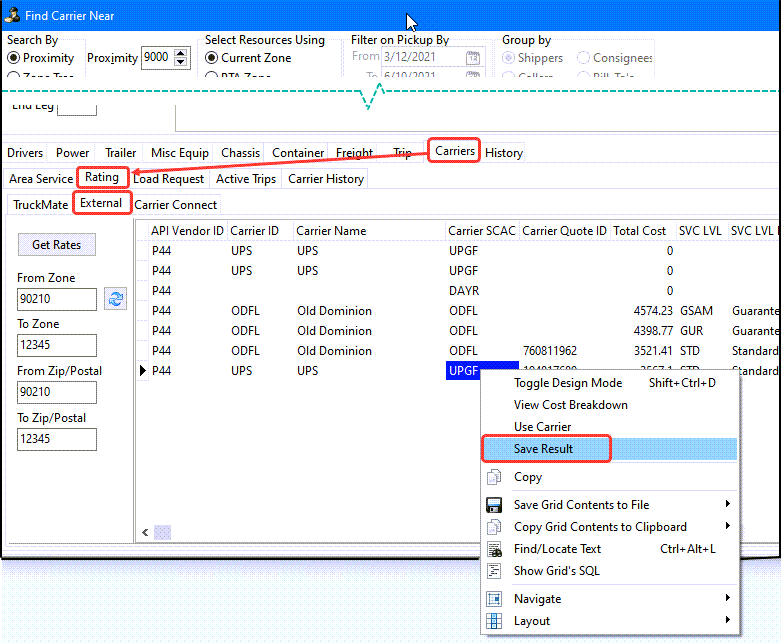Click the To Zip/Postal input field

tap(56, 439)
